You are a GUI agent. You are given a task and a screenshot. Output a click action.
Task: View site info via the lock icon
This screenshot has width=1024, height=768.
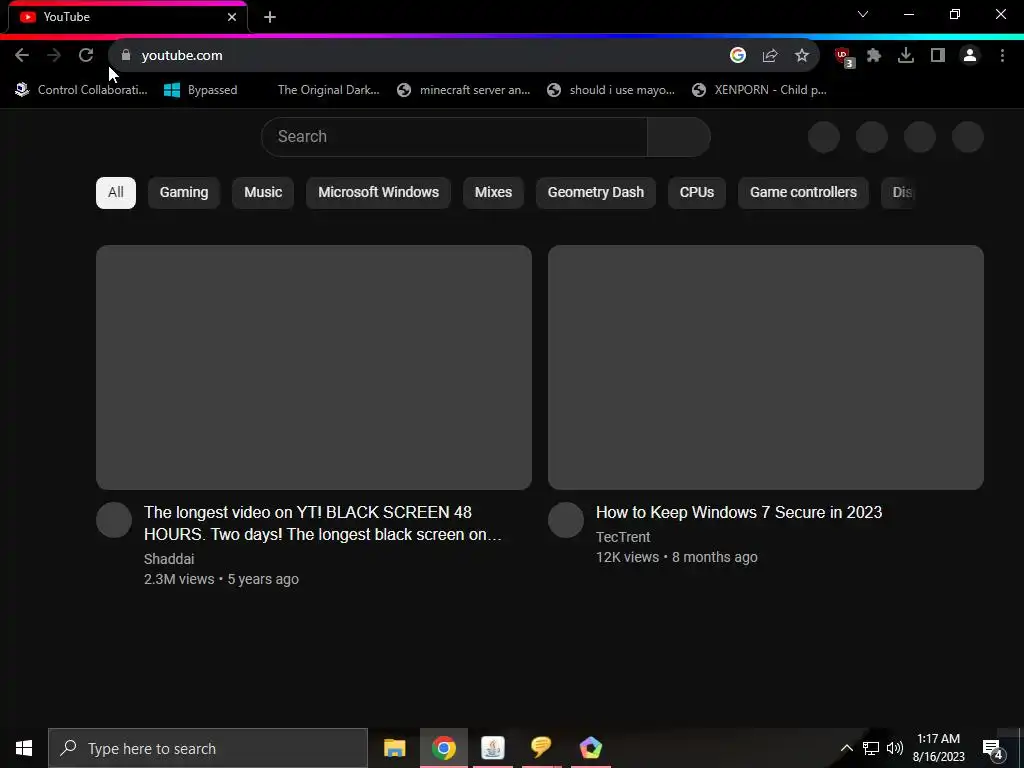tap(126, 56)
